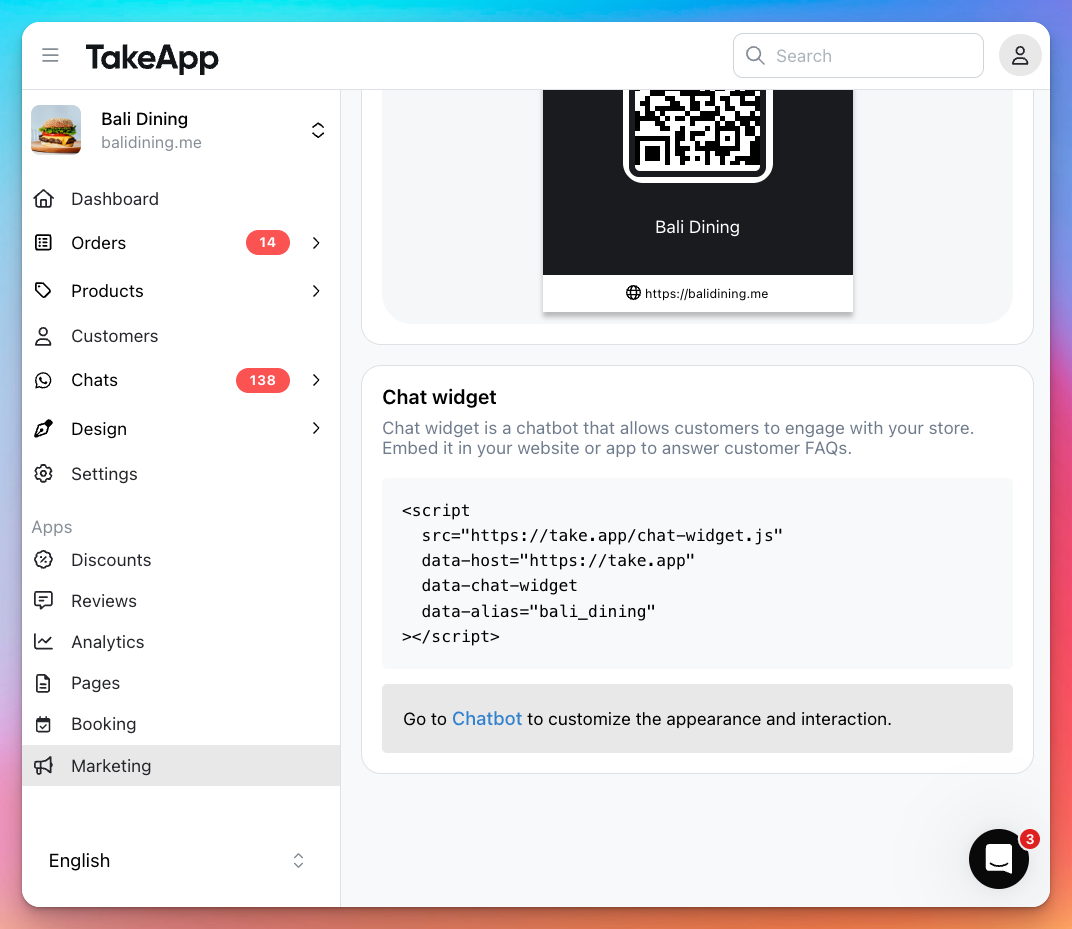This screenshot has width=1072, height=929.
Task: Open the Orders menu item
Action: 181,243
